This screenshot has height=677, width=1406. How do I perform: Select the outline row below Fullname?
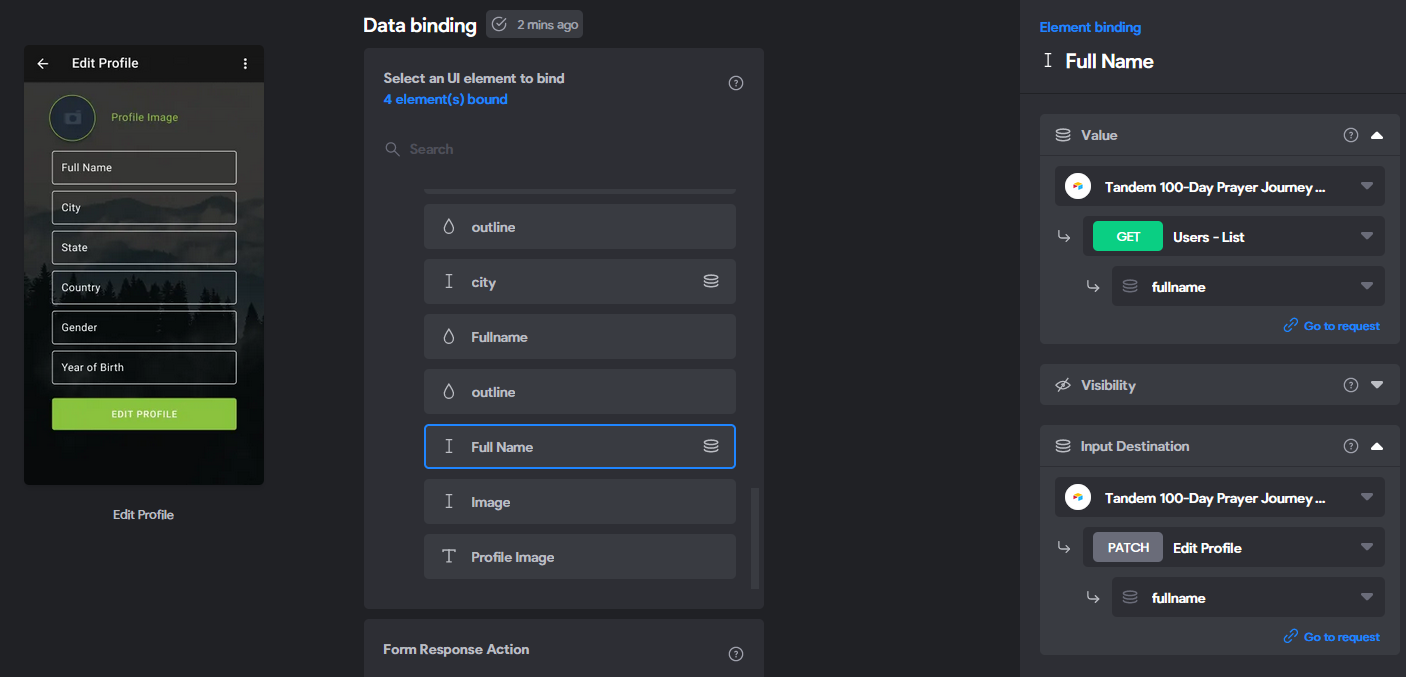point(580,392)
